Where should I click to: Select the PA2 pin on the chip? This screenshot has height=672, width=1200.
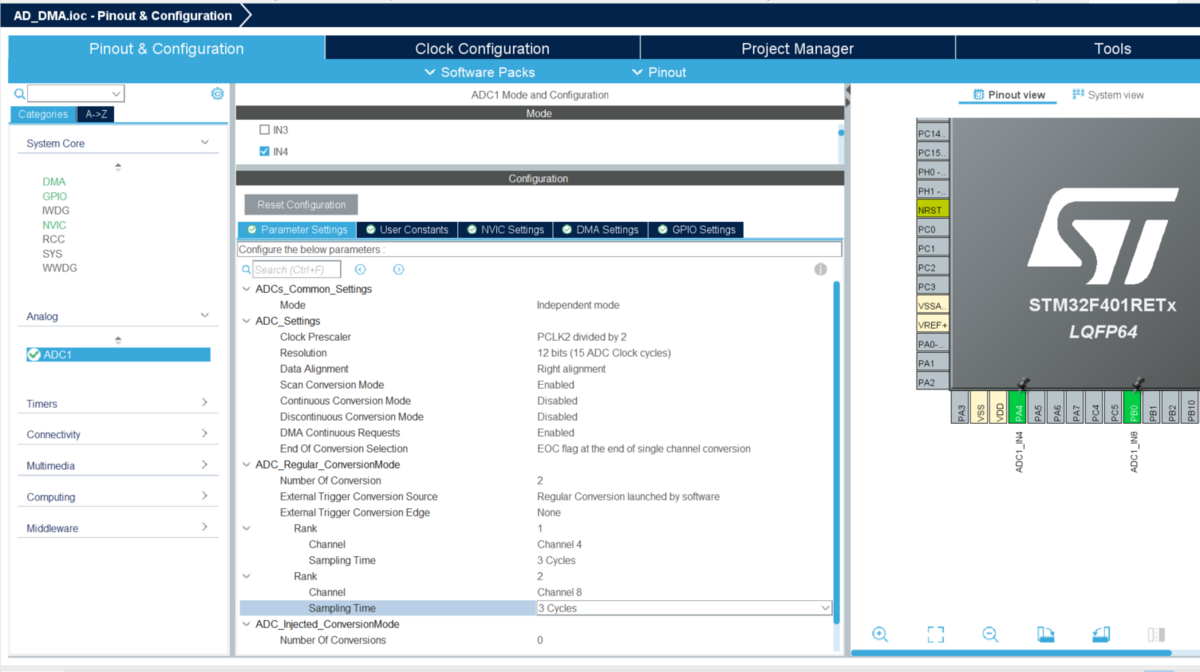tap(932, 382)
